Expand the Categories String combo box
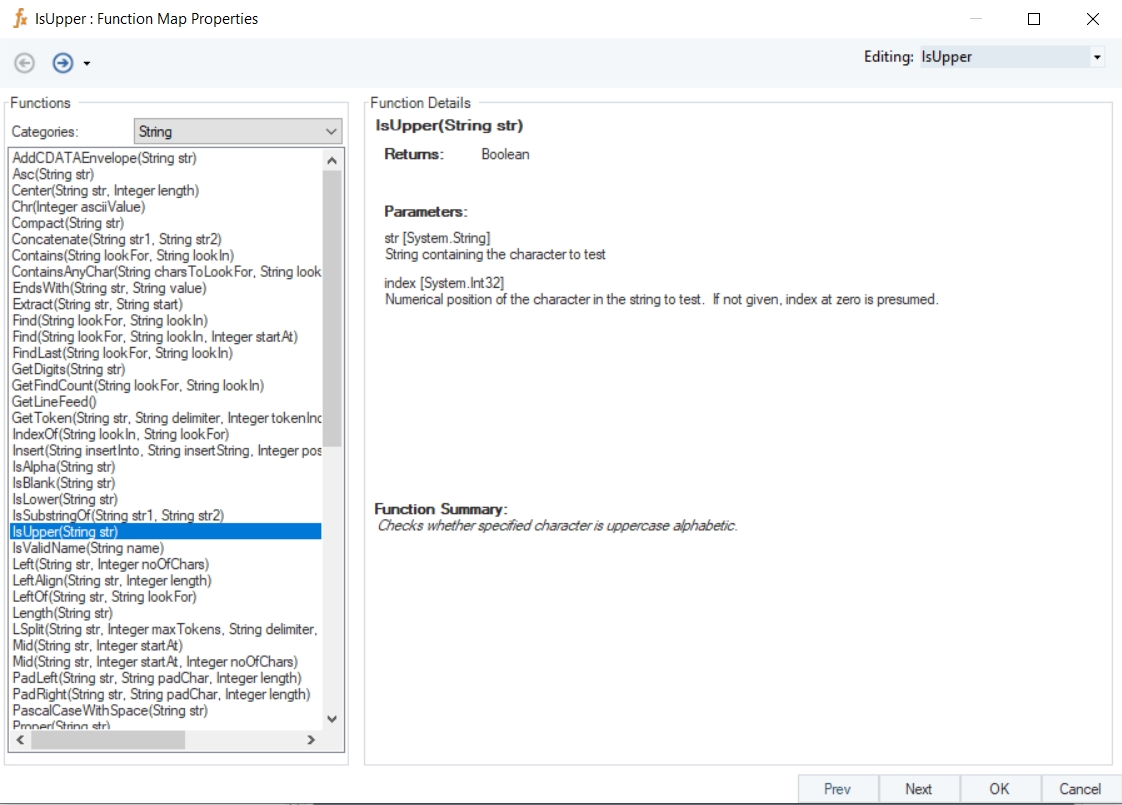The image size is (1122, 805). (331, 131)
